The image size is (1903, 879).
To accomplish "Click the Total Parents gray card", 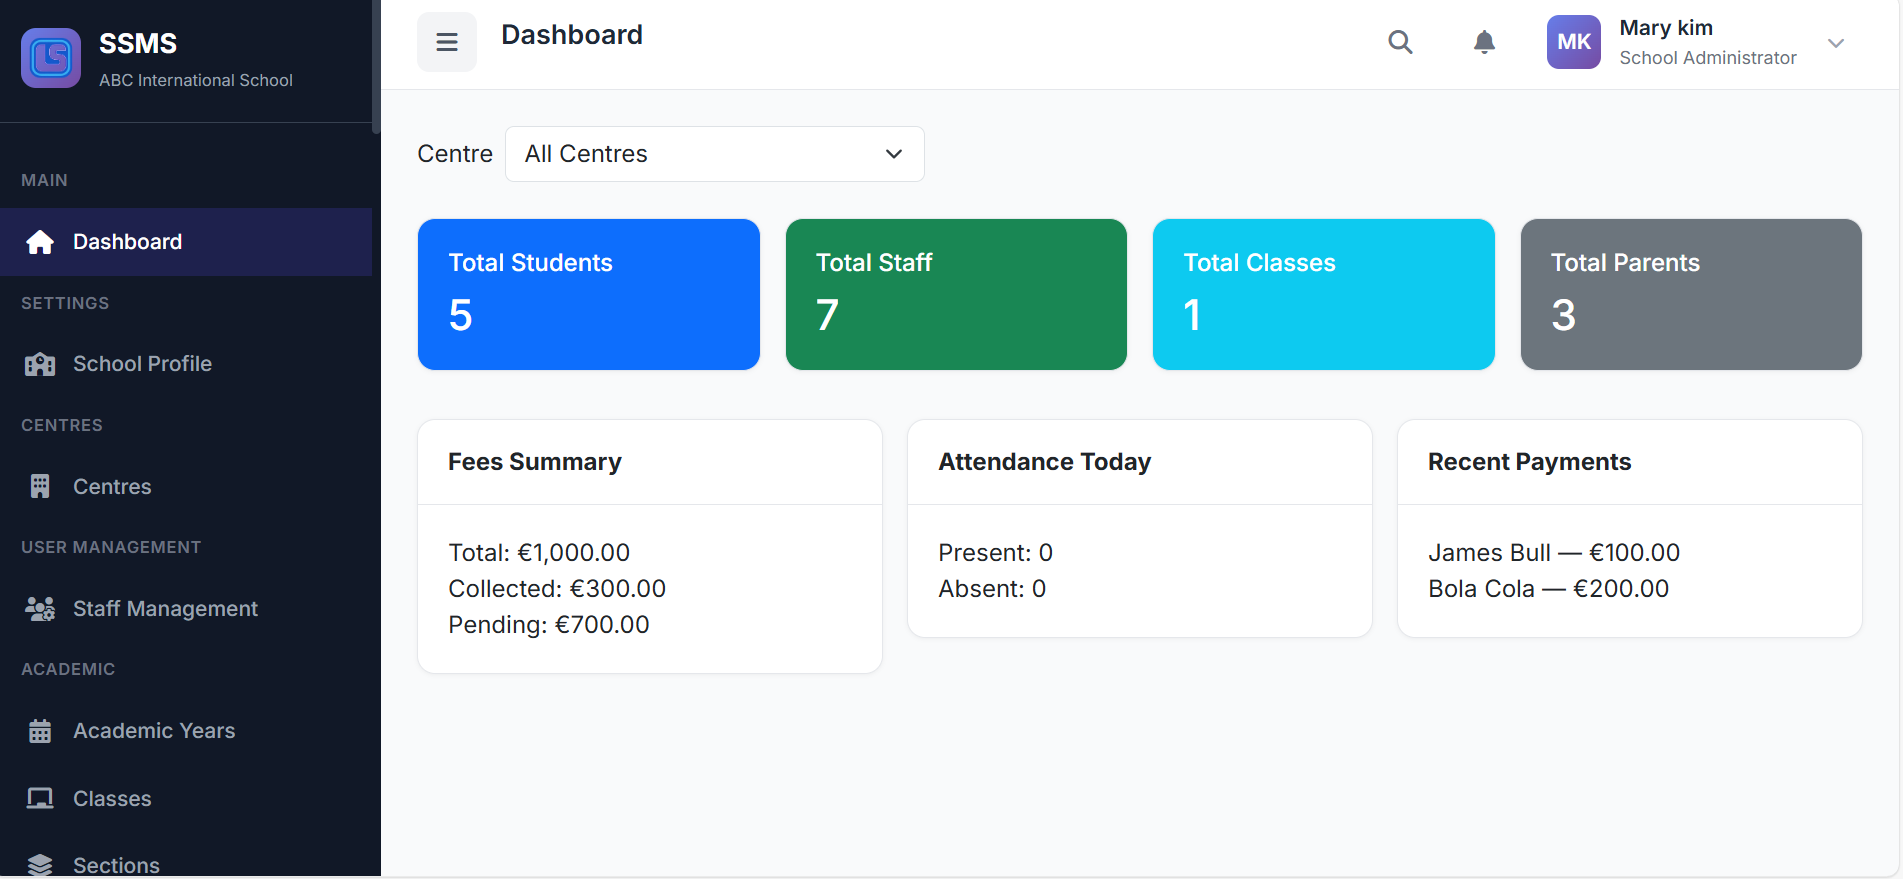I will pos(1690,294).
